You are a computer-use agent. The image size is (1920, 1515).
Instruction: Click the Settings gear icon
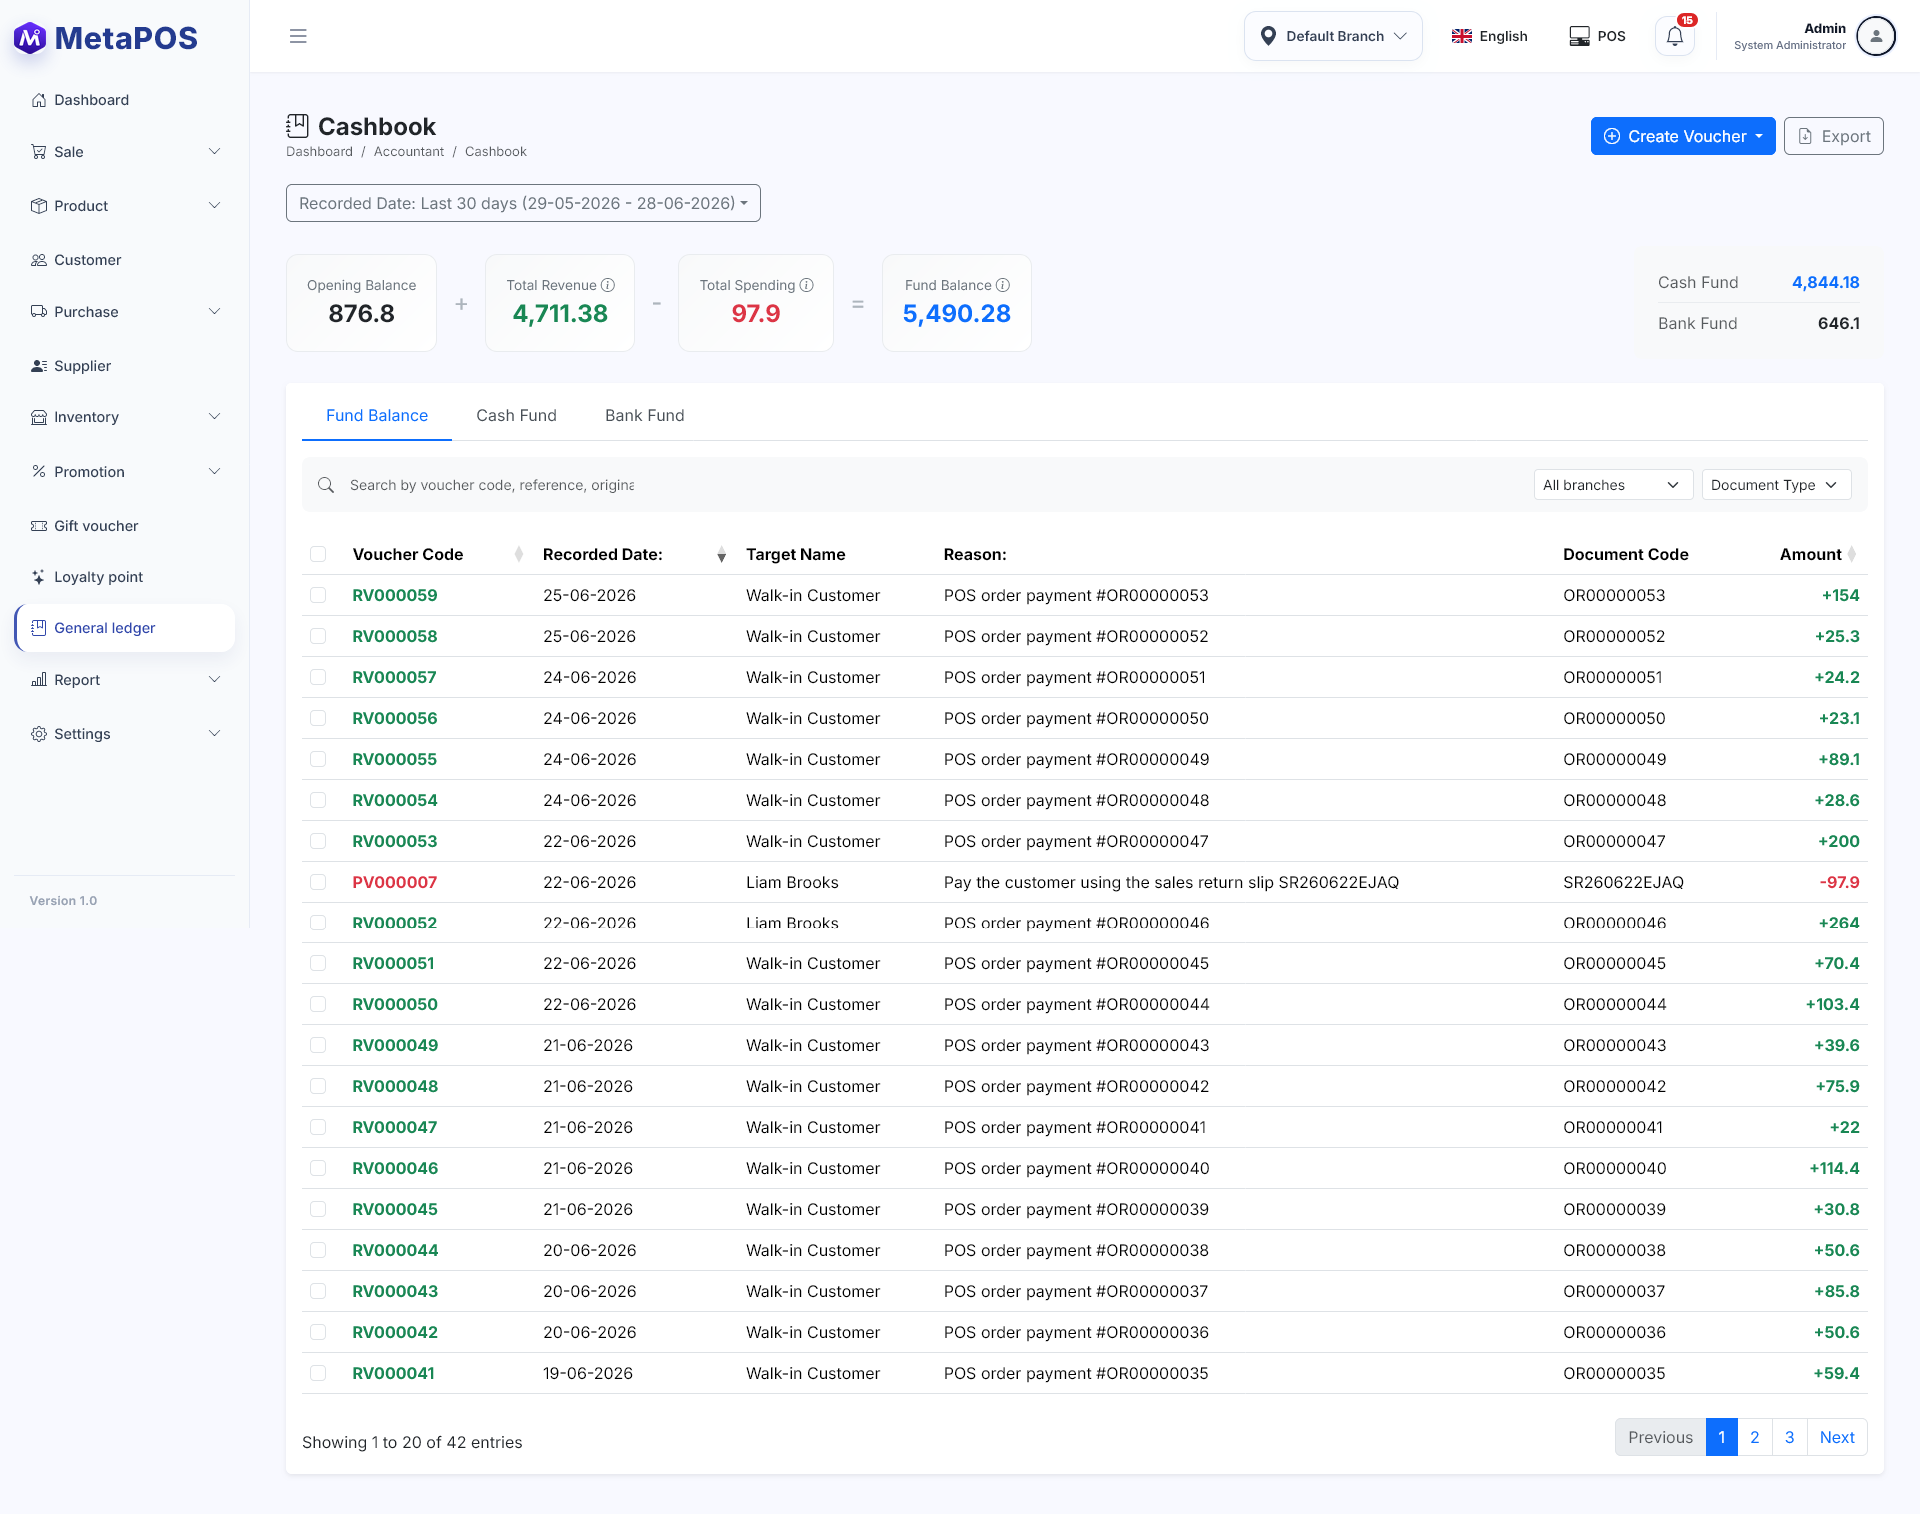point(39,734)
